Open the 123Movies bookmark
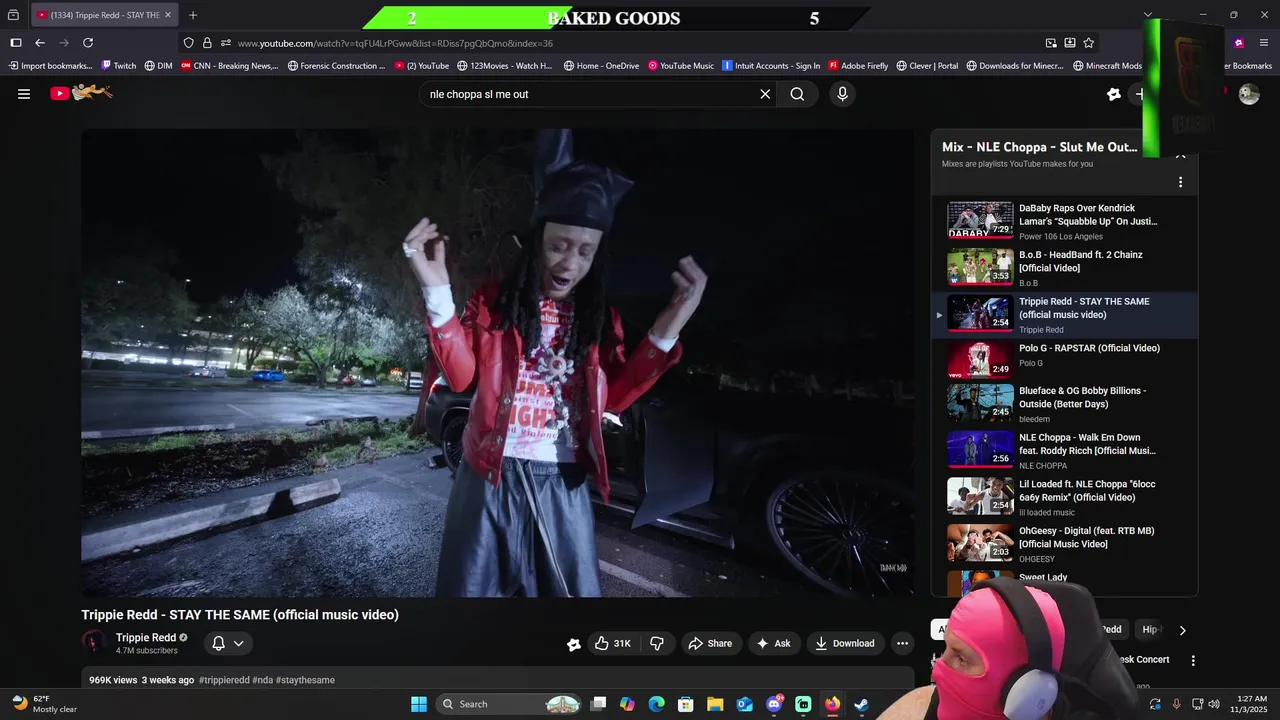Image resolution: width=1280 pixels, height=720 pixels. click(x=504, y=66)
